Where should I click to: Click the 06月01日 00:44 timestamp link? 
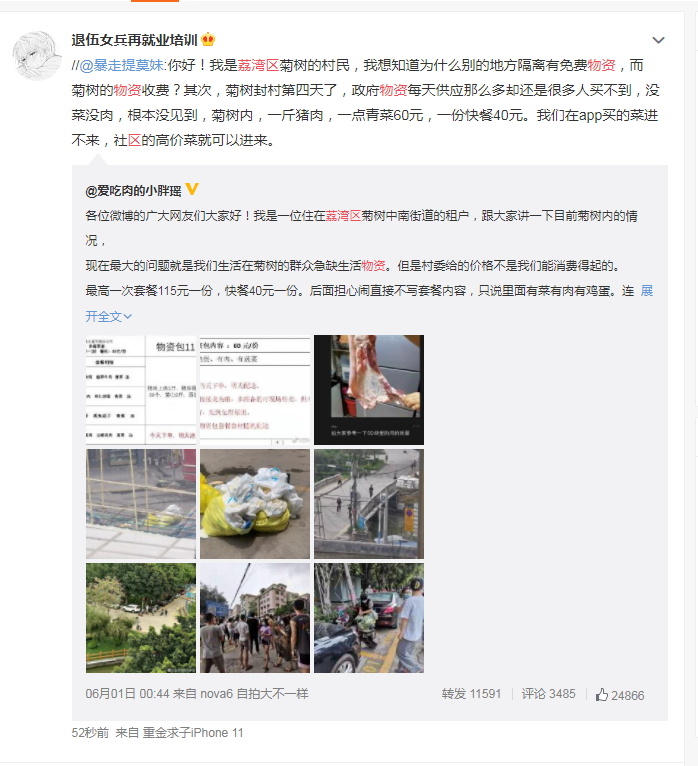click(x=127, y=694)
